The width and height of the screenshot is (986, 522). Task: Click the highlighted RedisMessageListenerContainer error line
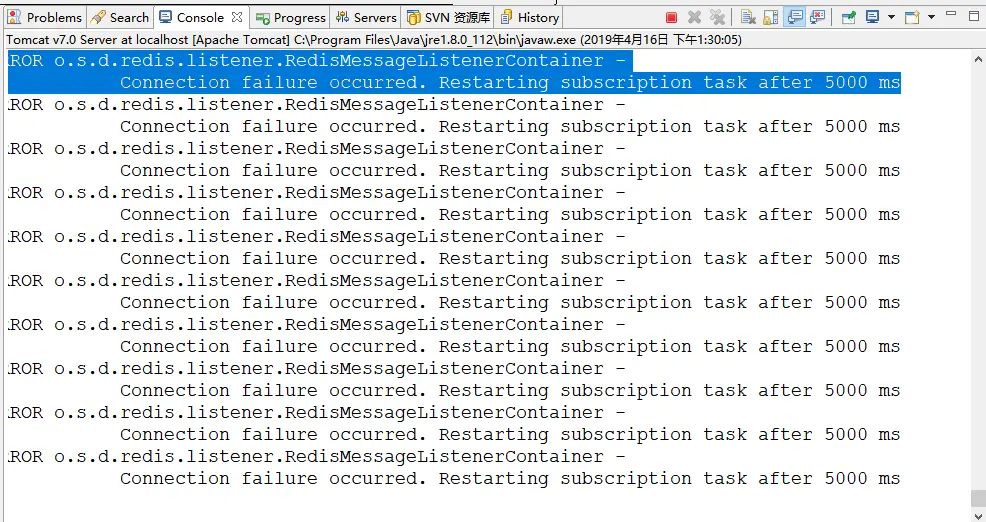(x=319, y=60)
